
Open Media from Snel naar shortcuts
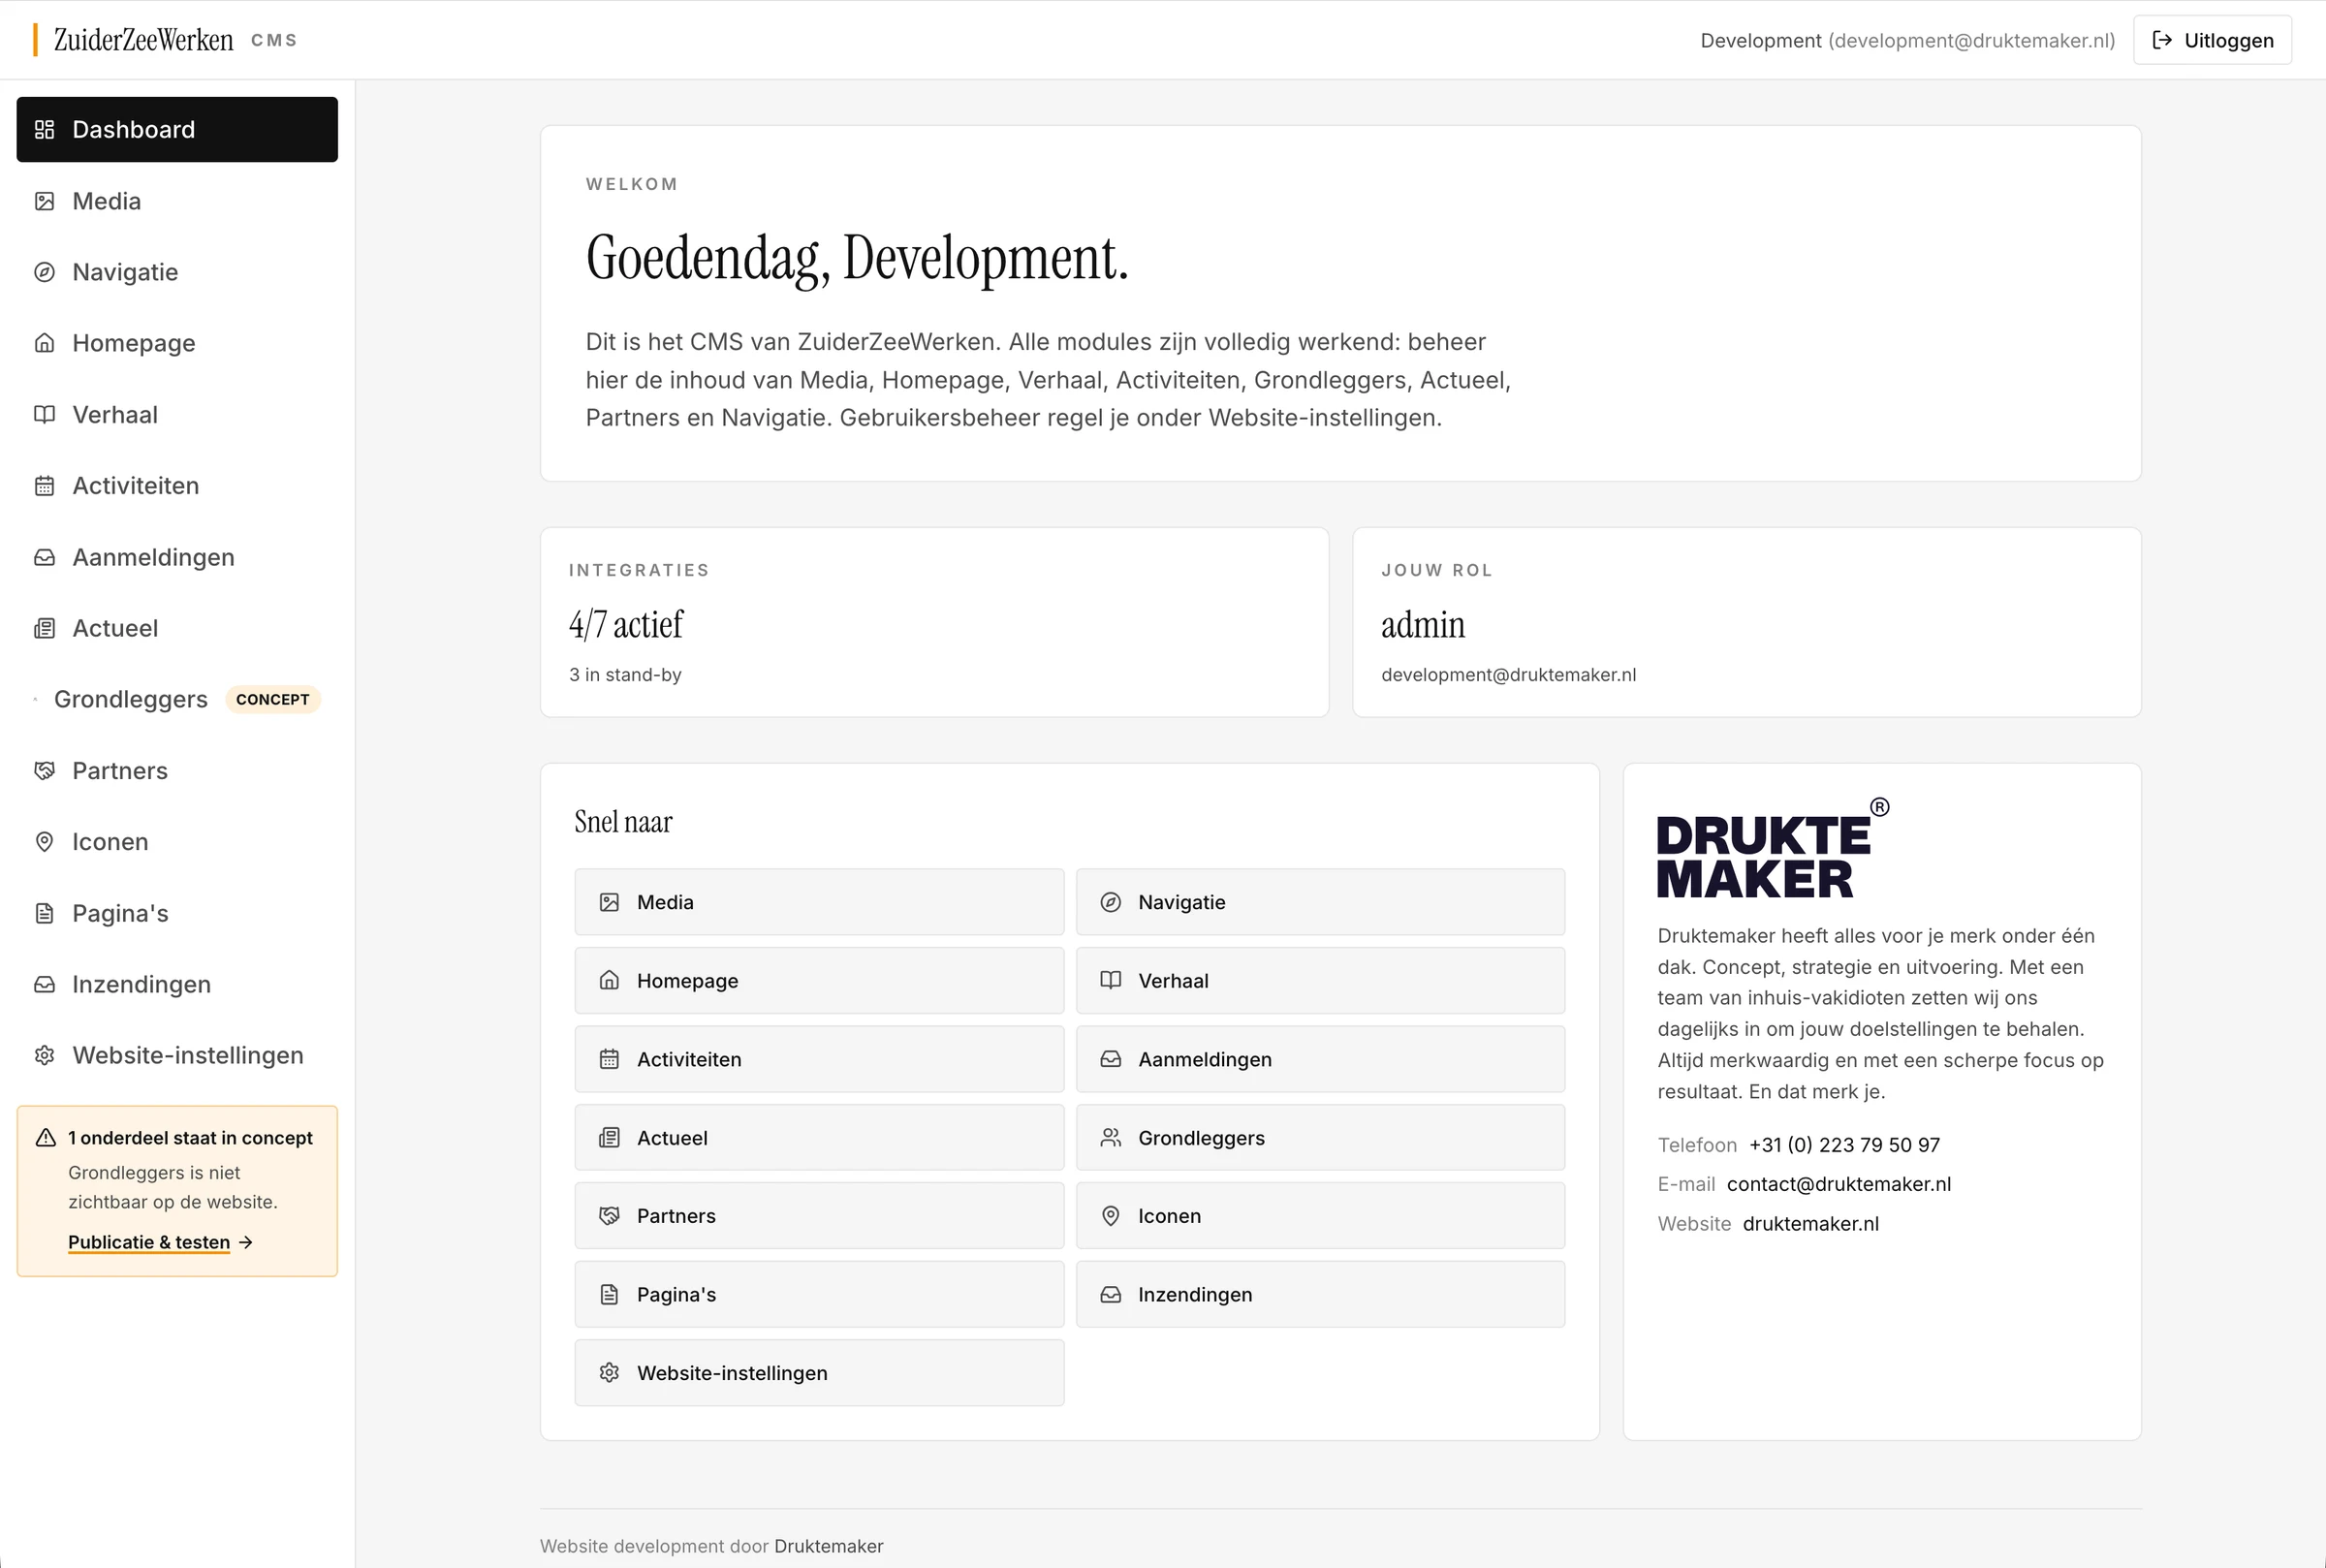point(819,902)
